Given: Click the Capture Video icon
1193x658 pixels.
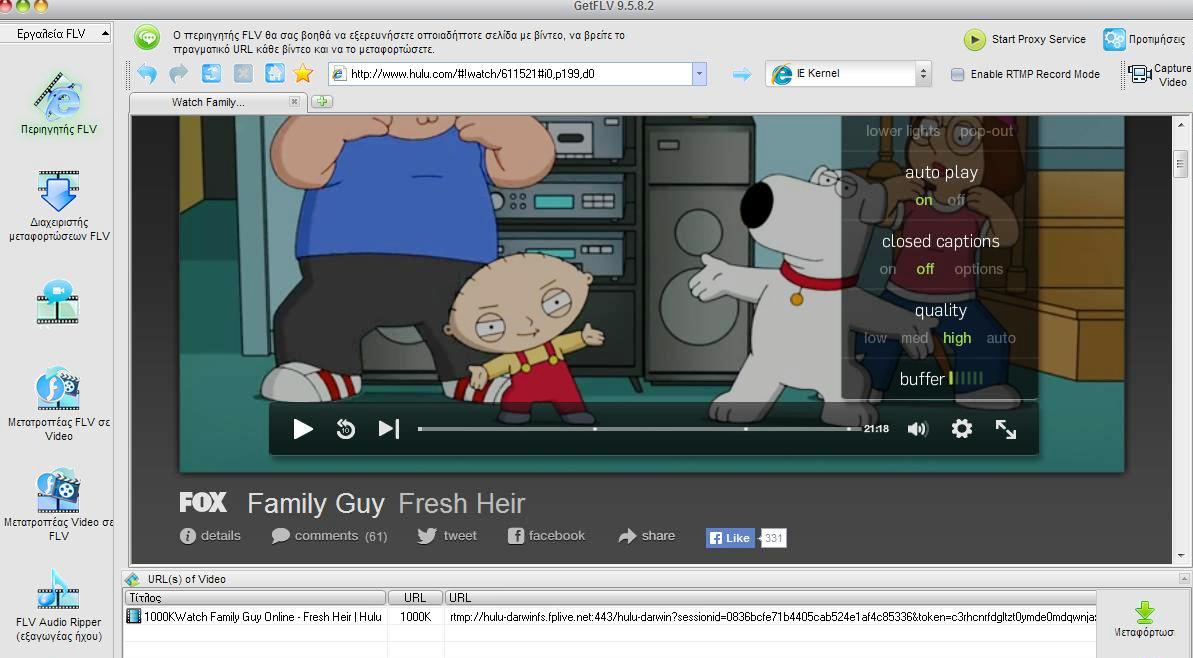Looking at the screenshot, I should click(x=1141, y=74).
